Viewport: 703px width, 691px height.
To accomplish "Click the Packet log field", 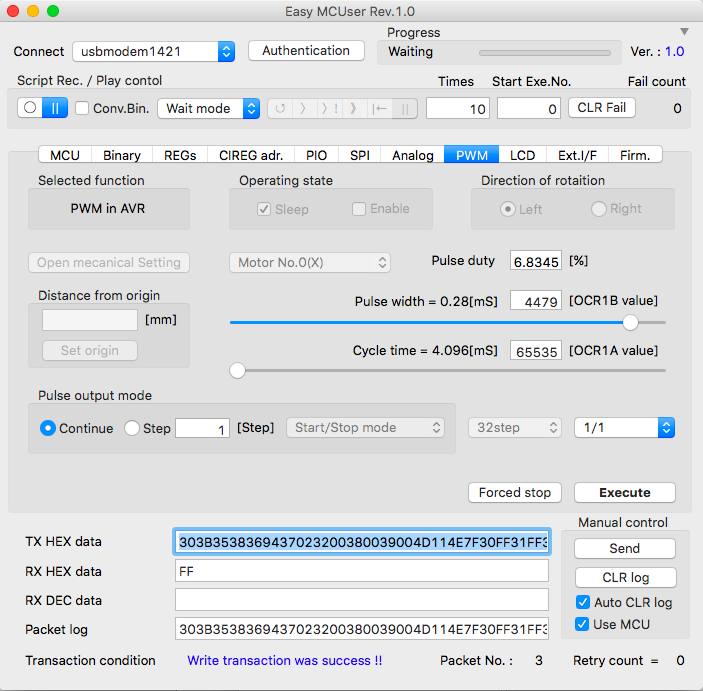I will (362, 629).
